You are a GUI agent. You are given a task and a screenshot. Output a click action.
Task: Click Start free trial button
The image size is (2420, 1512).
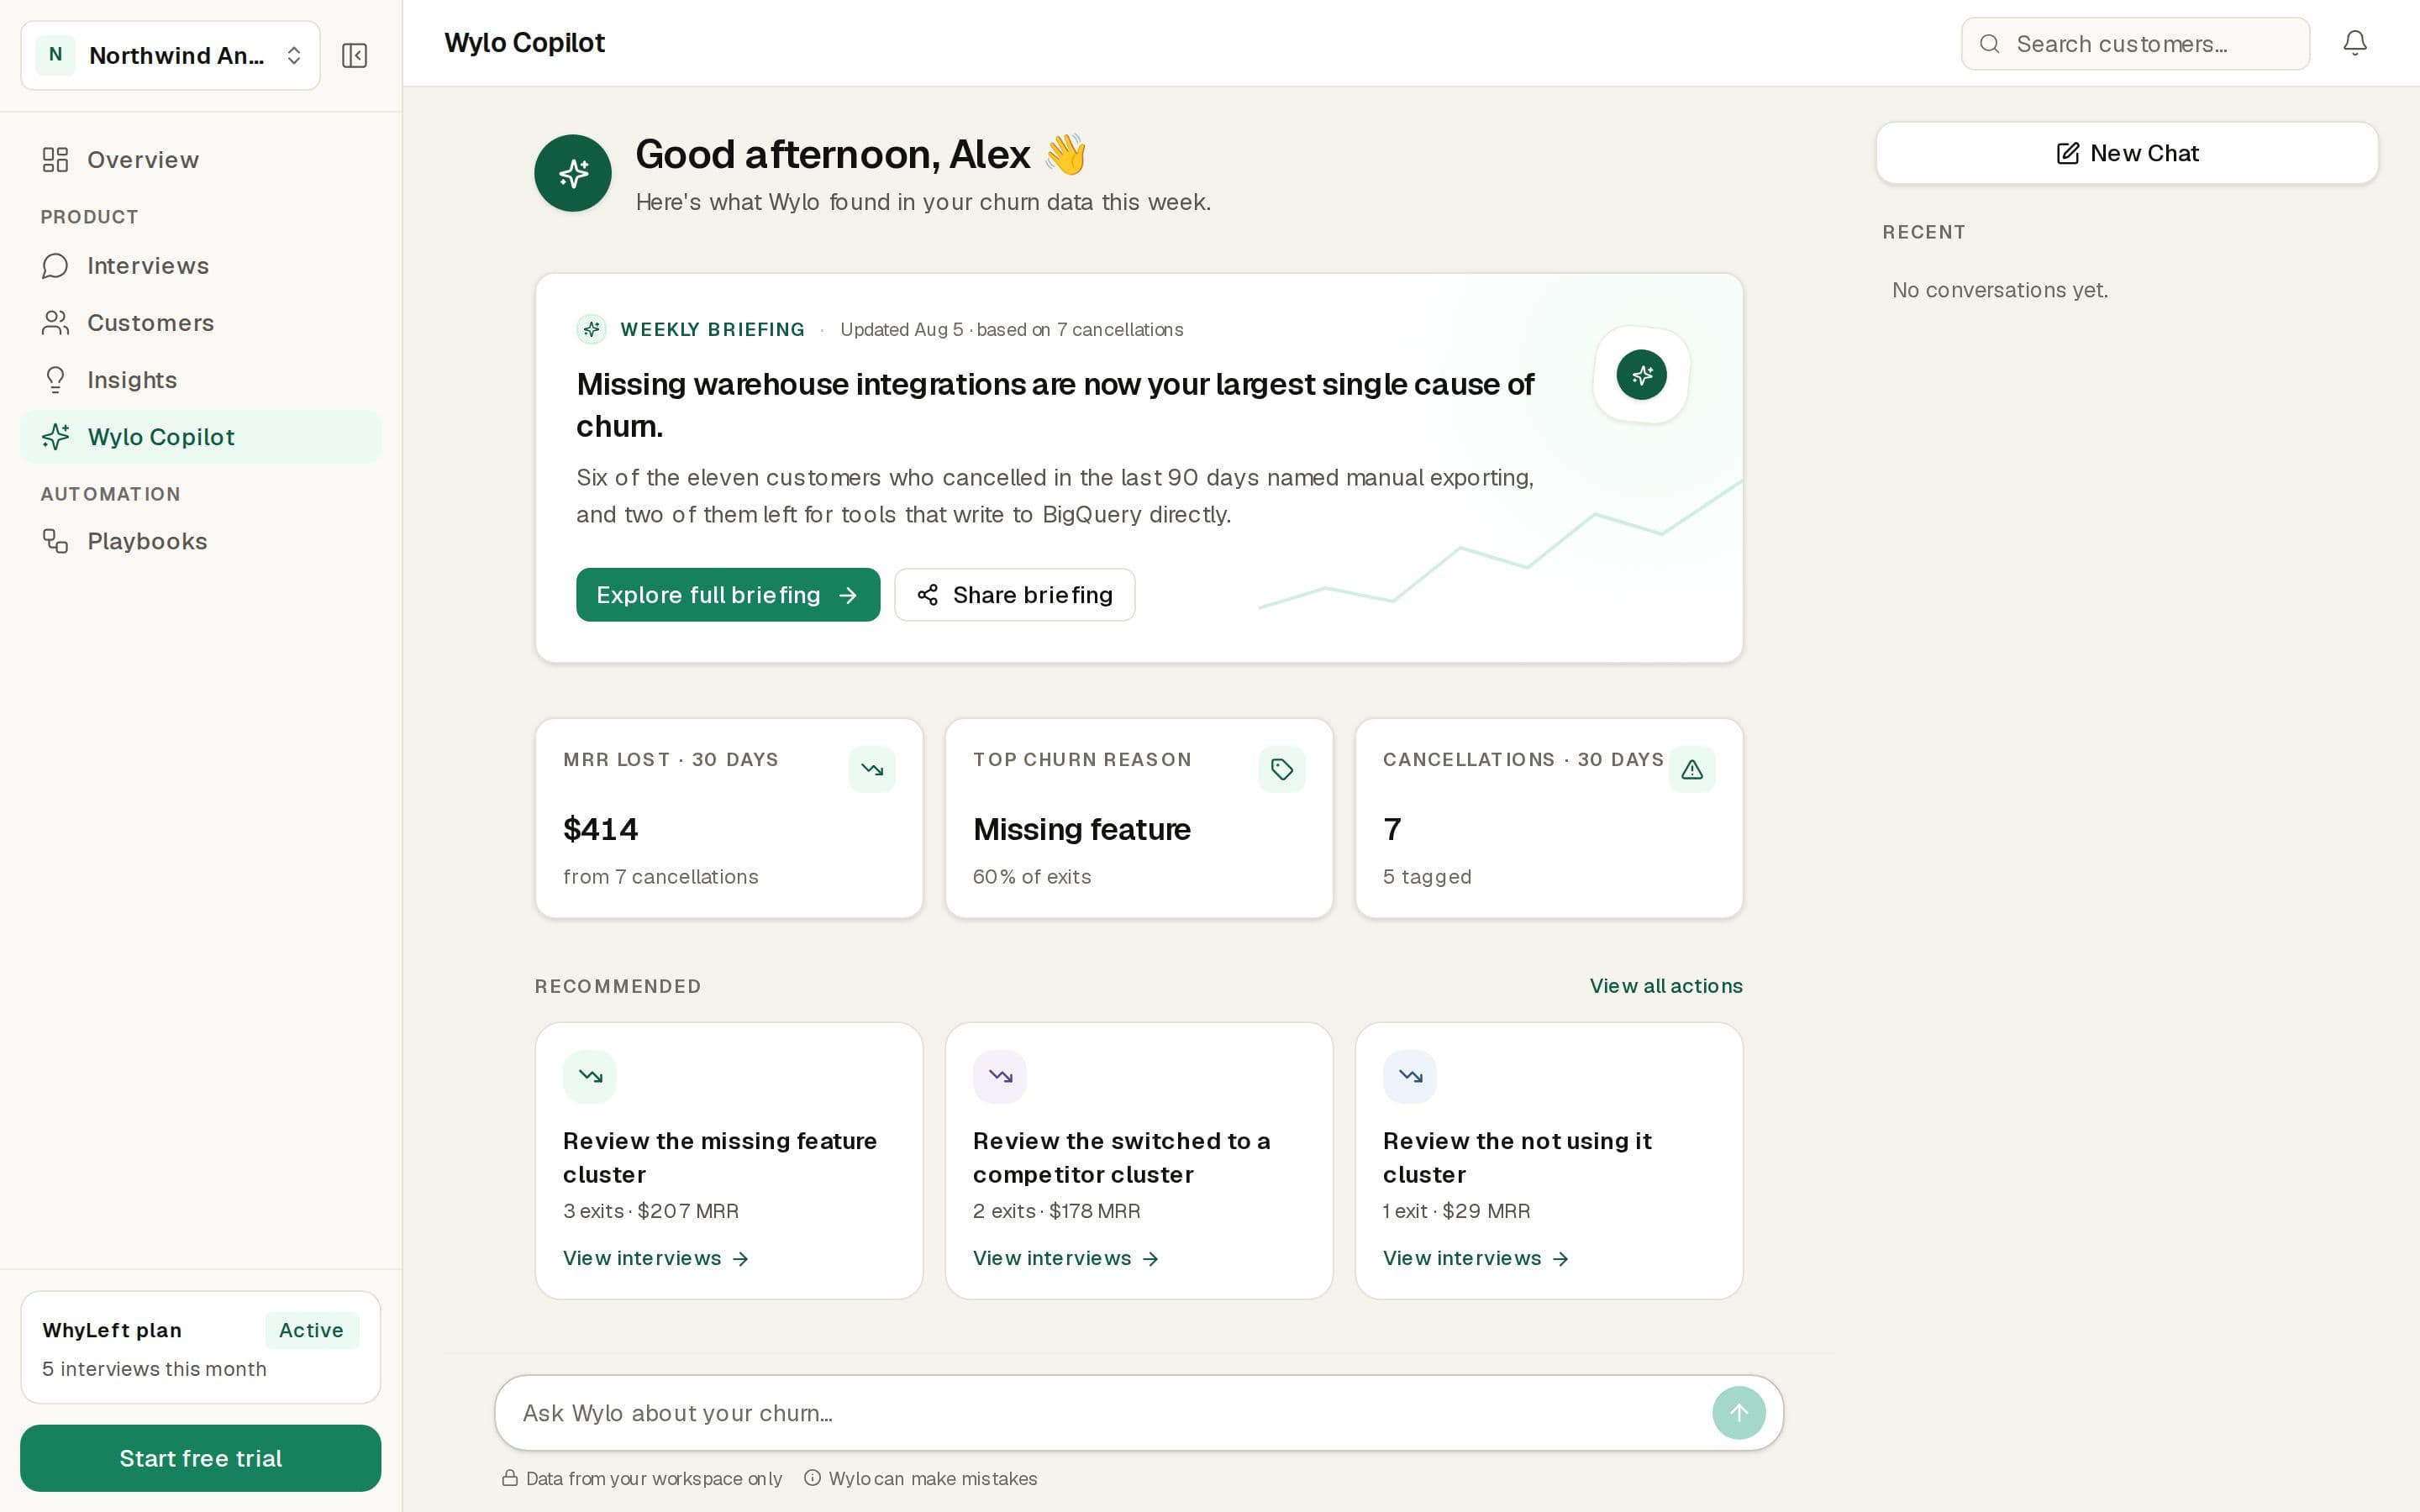coord(201,1458)
